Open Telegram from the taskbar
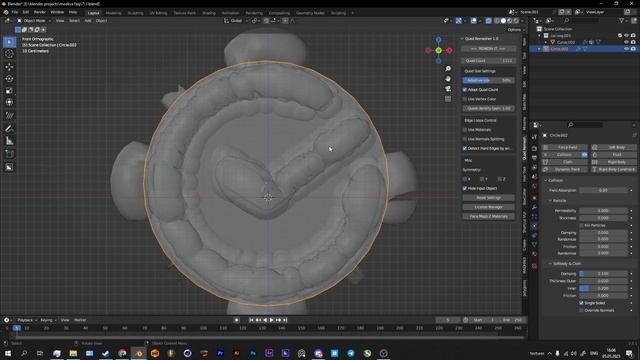This screenshot has height=360, width=640. click(351, 353)
